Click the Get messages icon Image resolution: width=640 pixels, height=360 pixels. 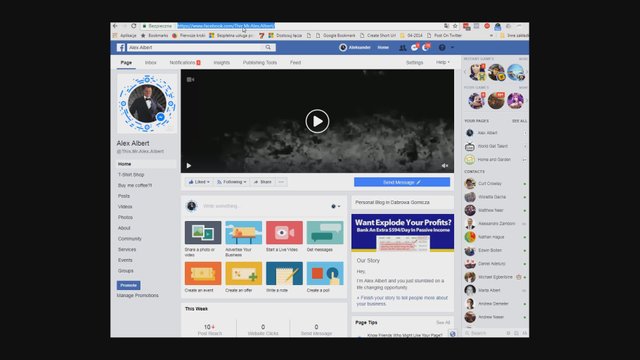[x=325, y=233]
